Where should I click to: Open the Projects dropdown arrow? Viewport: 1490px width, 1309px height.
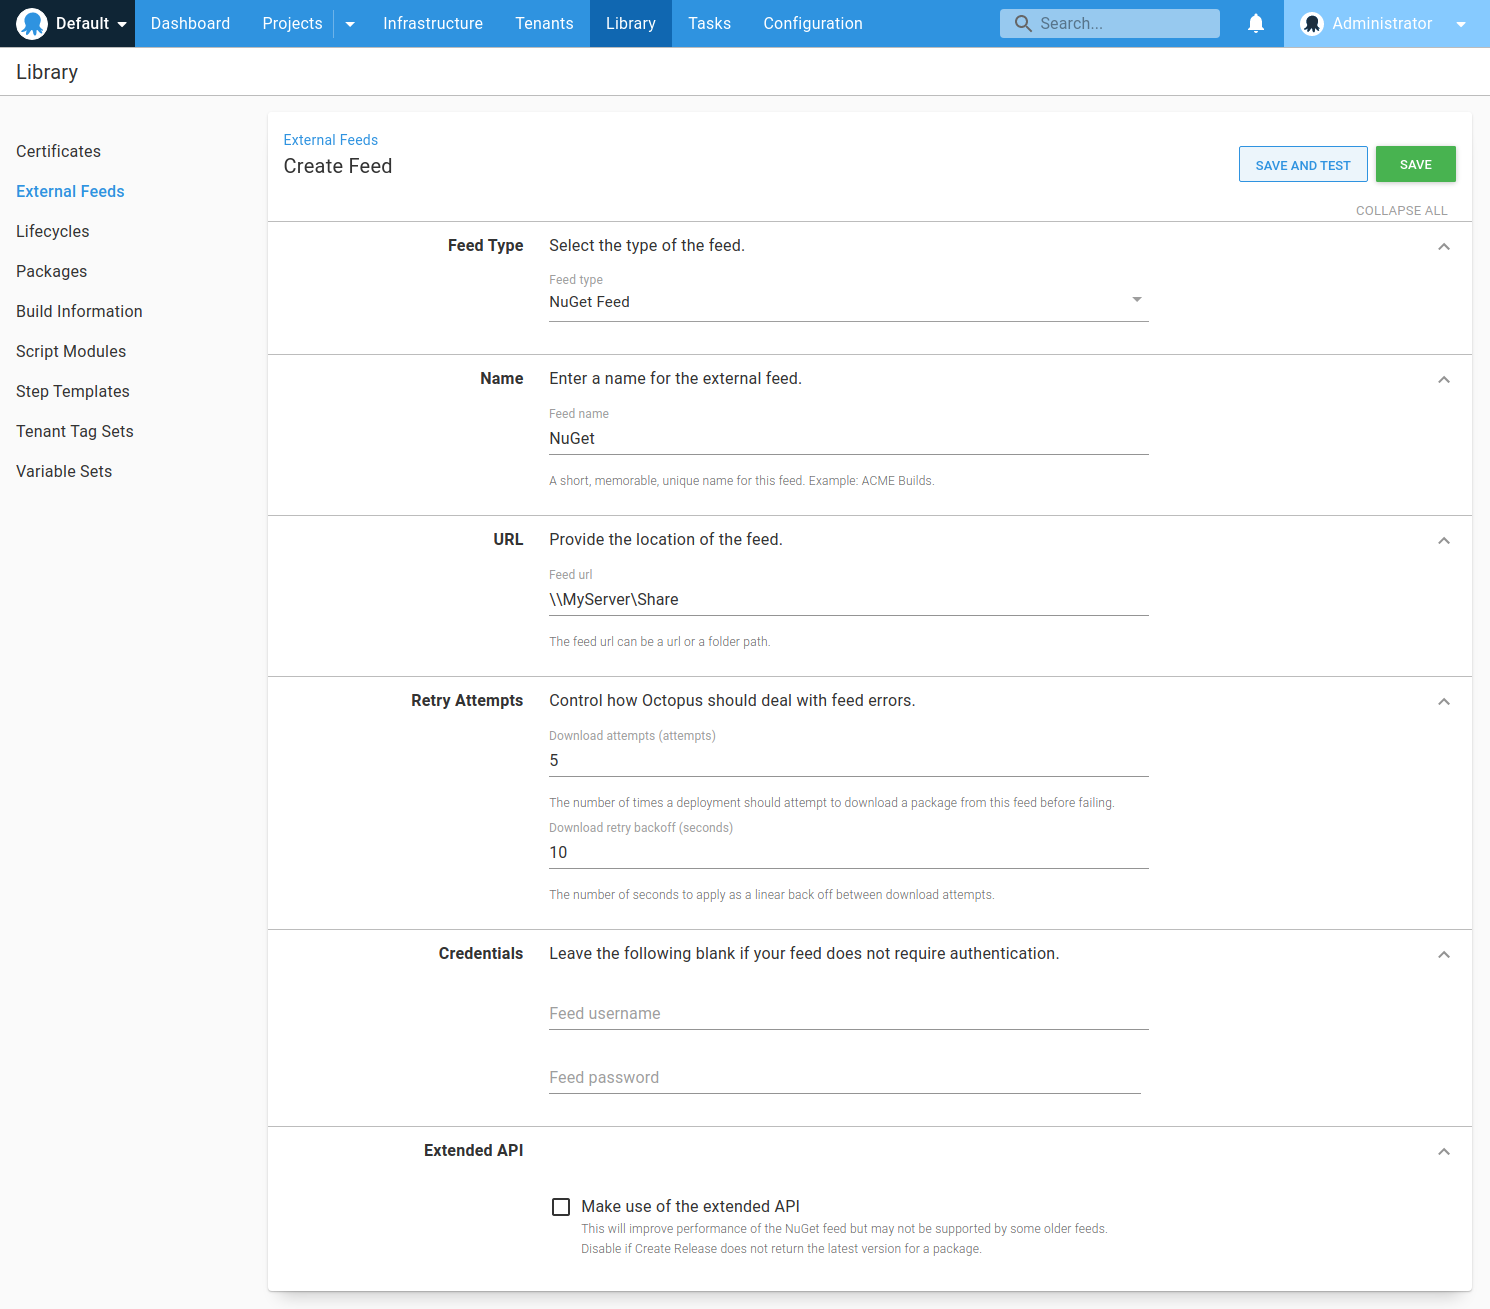tap(350, 24)
